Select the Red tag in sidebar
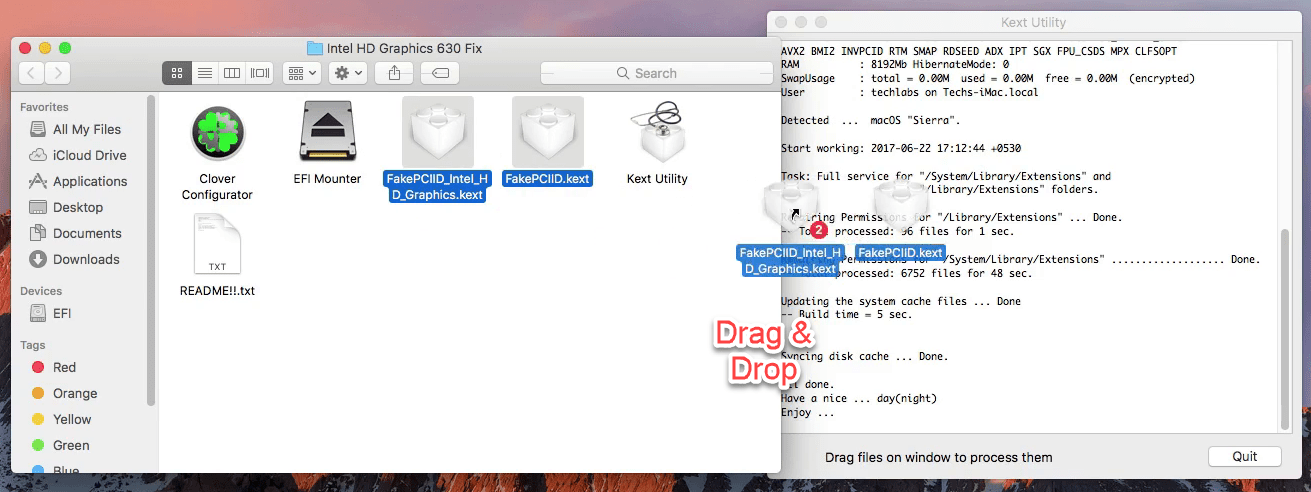1311x492 pixels. pyautogui.click(x=53, y=367)
